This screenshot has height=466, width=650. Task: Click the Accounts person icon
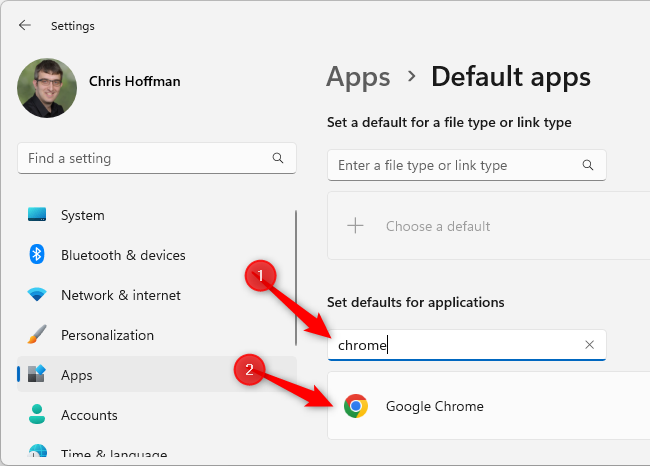tap(37, 415)
